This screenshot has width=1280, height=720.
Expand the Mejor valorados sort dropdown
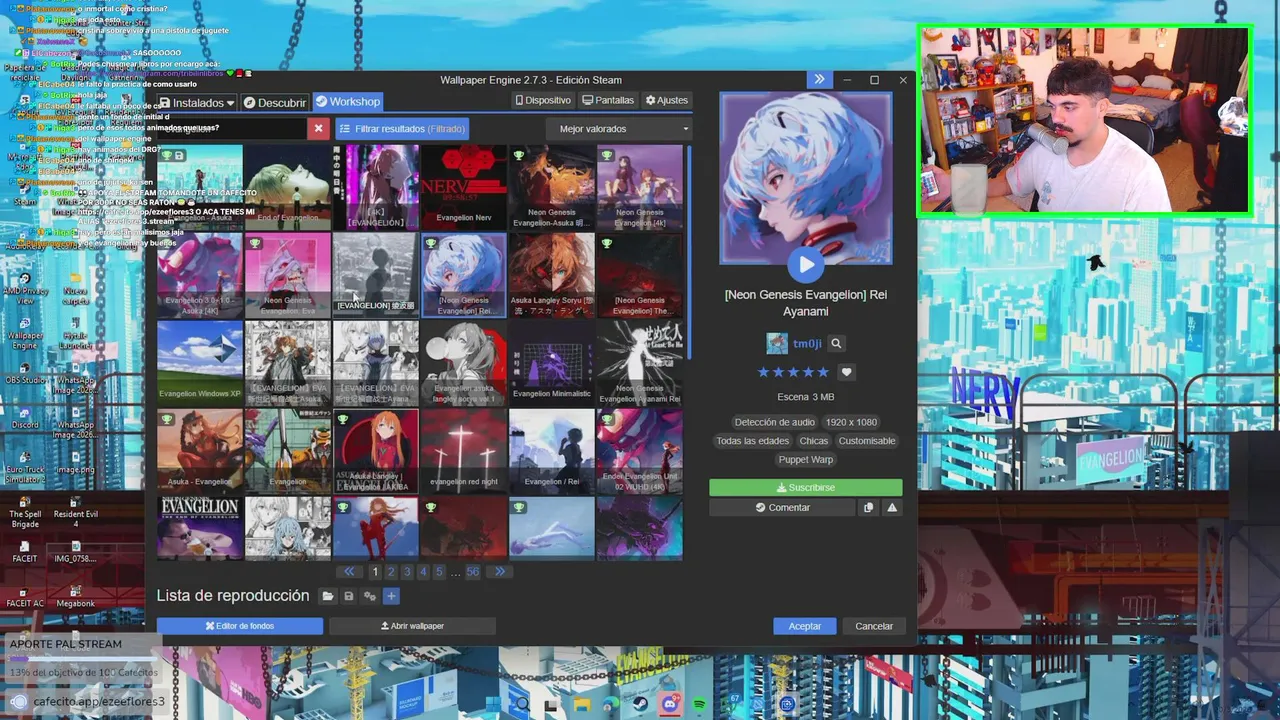pos(619,128)
